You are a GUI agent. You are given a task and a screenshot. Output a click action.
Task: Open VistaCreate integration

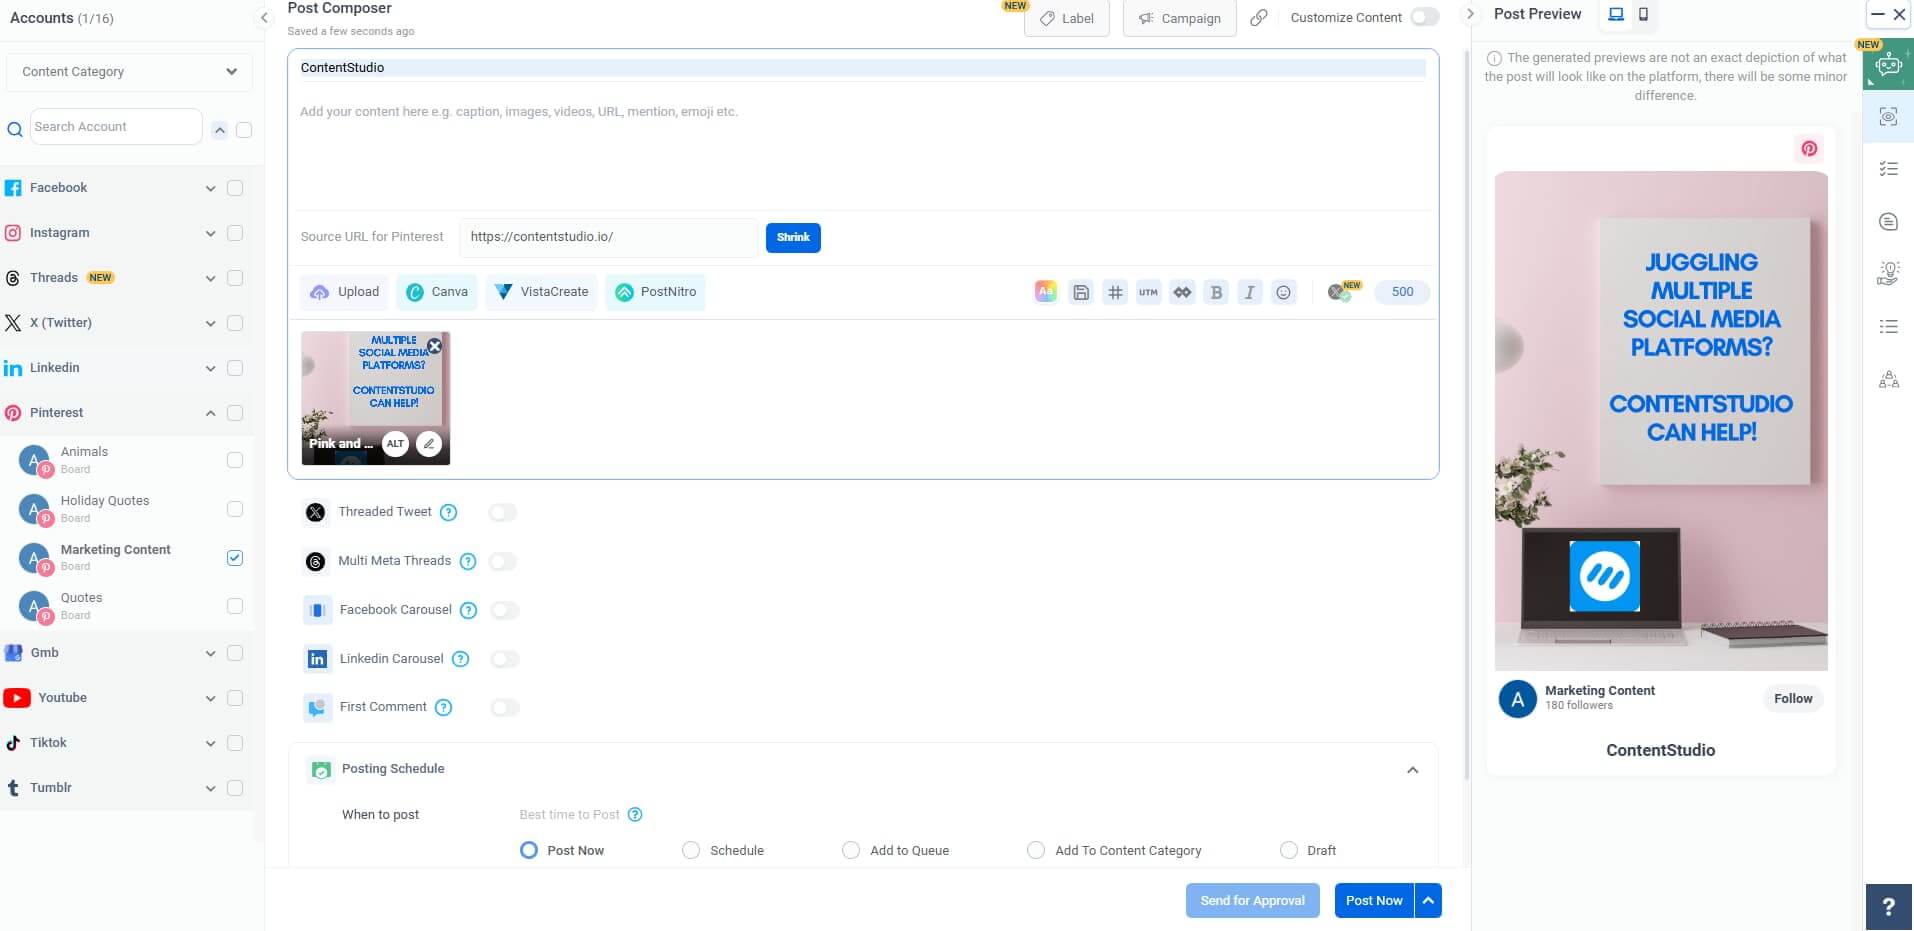[541, 292]
